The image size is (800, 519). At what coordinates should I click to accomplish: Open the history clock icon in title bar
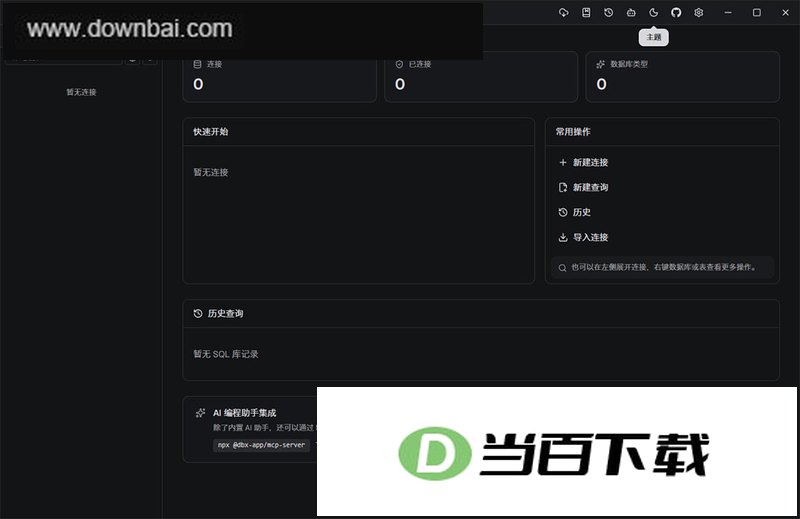[608, 13]
